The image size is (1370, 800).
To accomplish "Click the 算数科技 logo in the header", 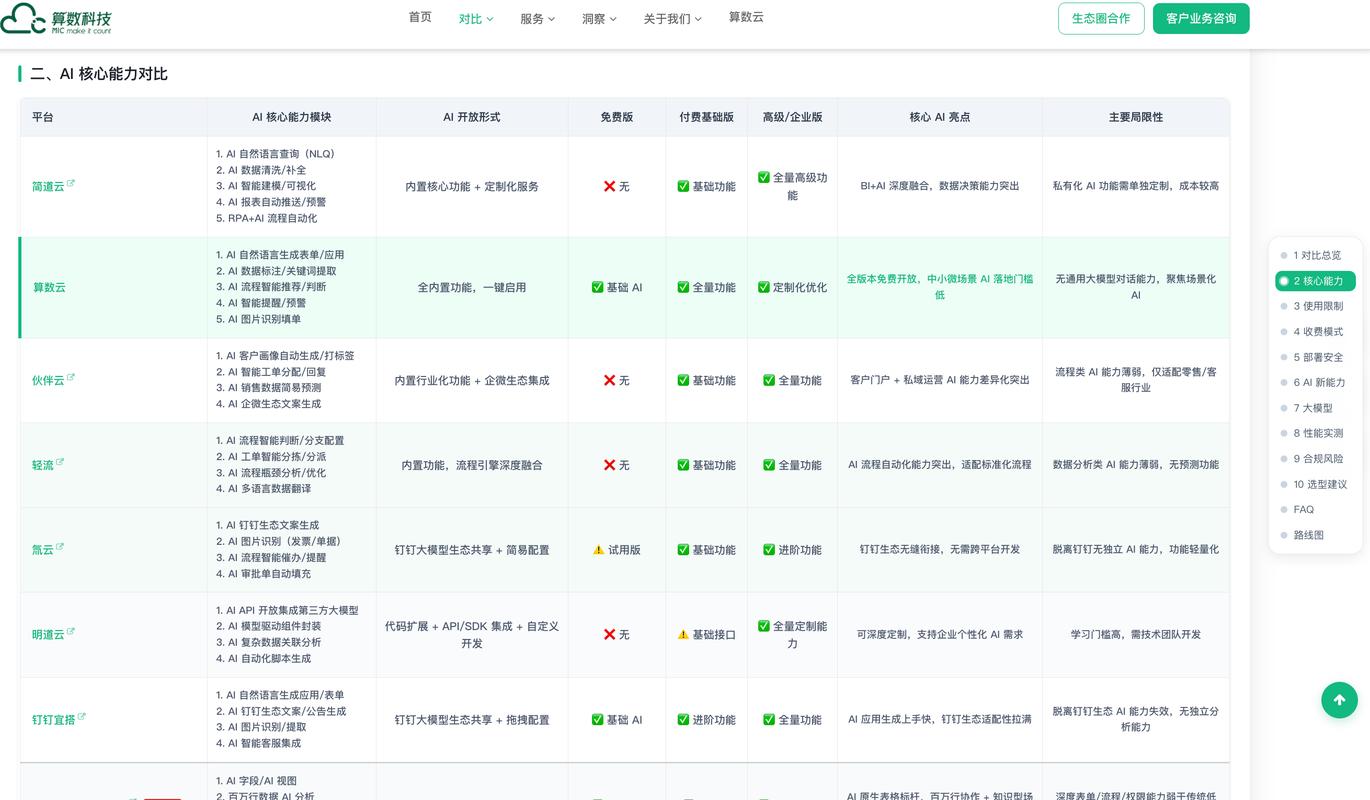I will click(56, 19).
